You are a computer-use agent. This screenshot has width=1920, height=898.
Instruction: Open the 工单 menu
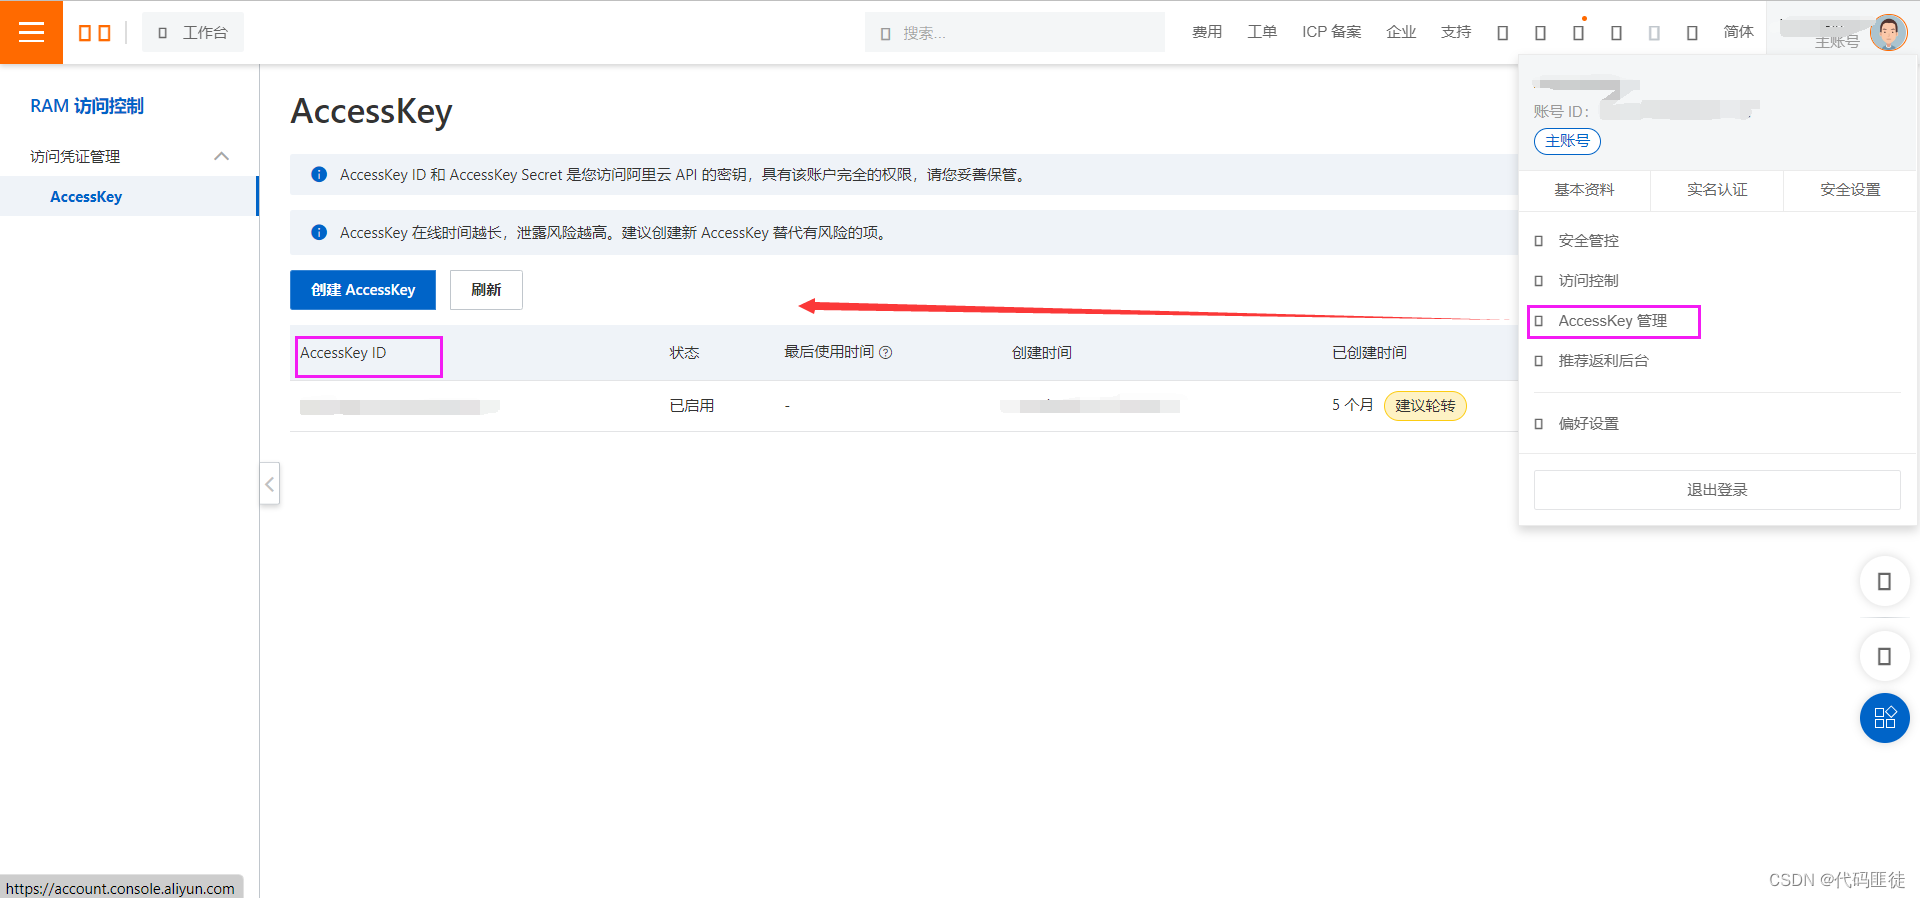tap(1262, 32)
